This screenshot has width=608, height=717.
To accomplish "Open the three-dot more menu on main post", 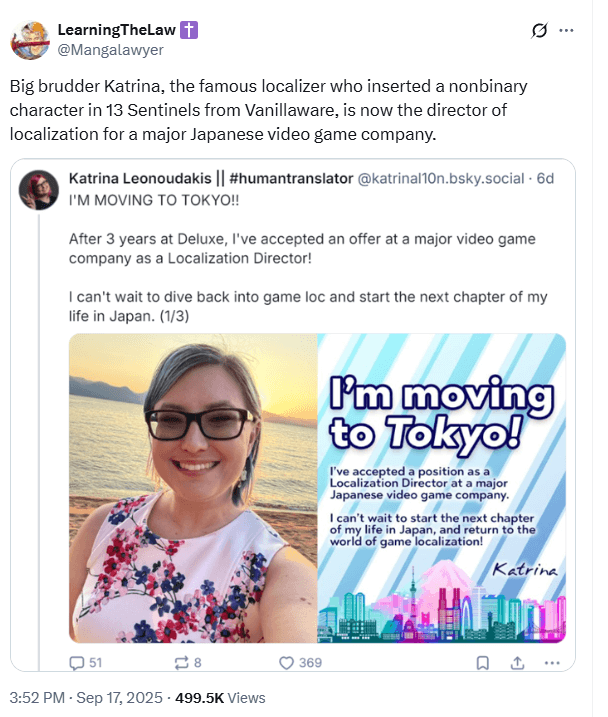I will click(566, 31).
